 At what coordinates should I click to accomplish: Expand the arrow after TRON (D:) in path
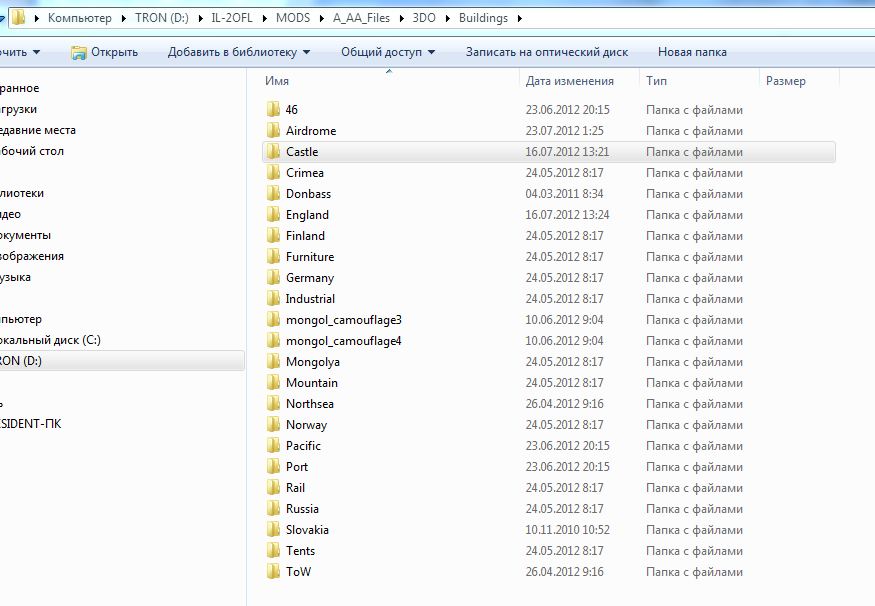point(200,18)
